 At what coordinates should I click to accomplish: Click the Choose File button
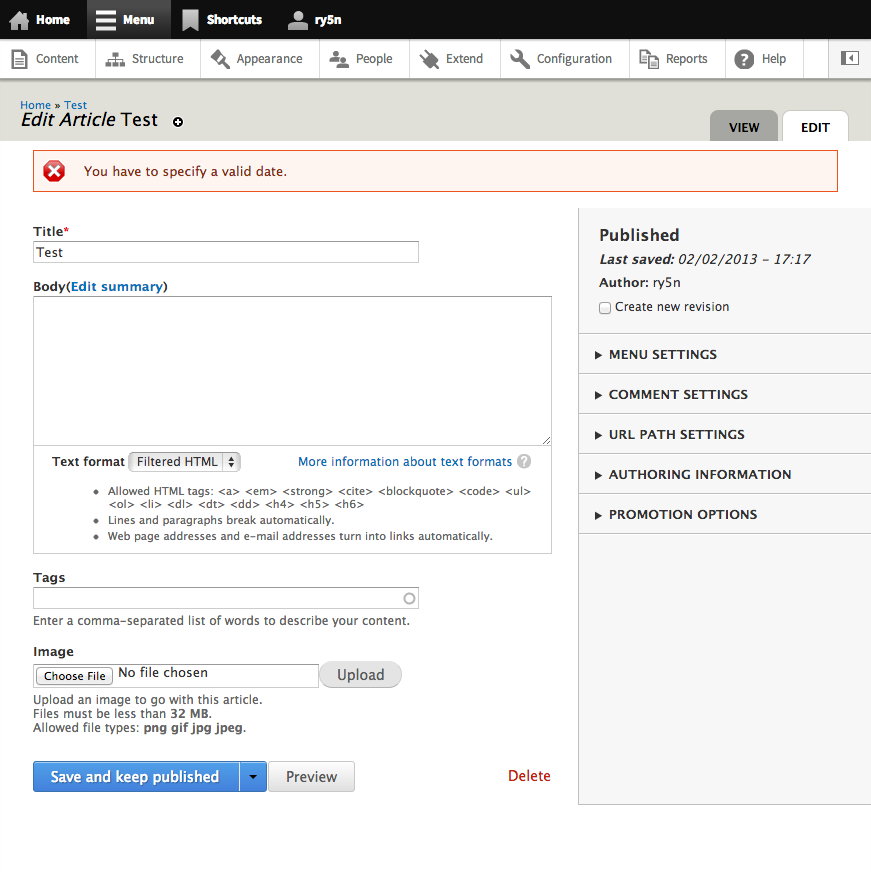point(75,676)
